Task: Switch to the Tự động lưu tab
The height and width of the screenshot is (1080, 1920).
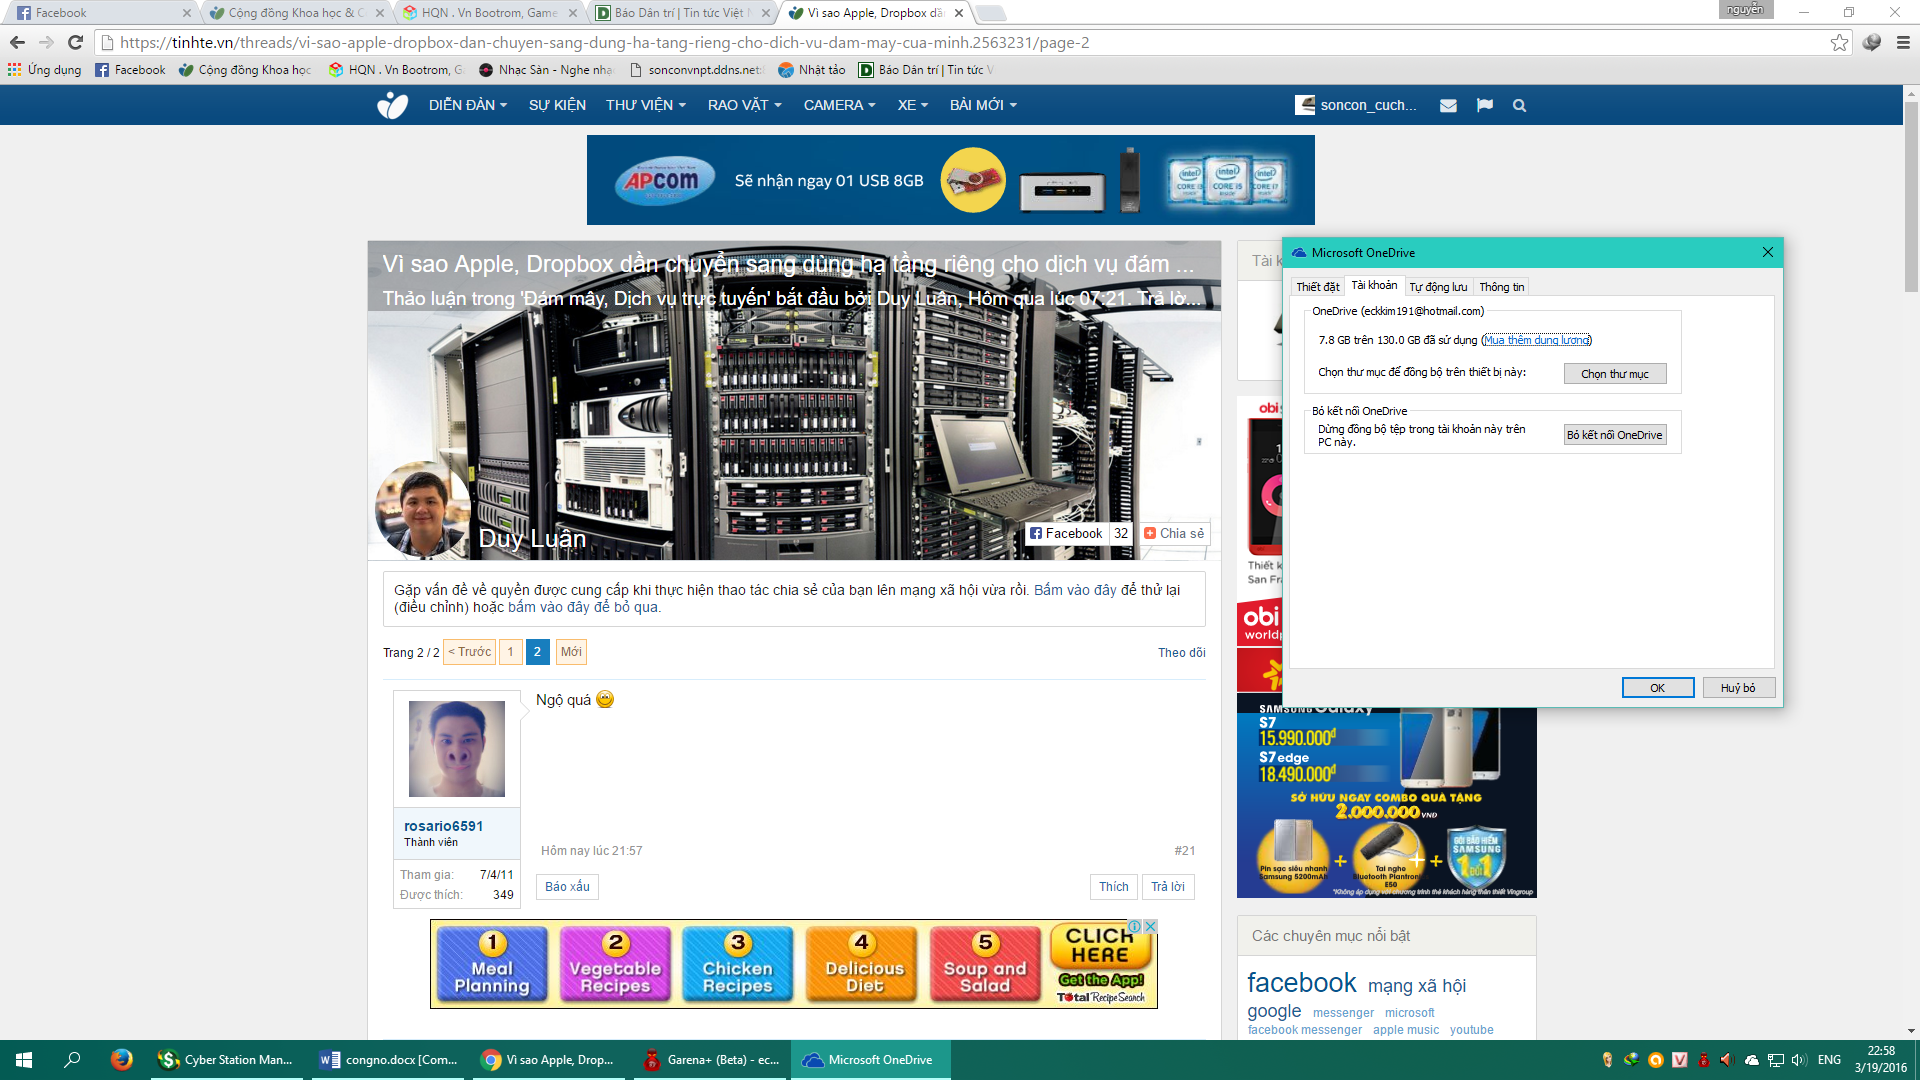Action: pyautogui.click(x=1438, y=287)
